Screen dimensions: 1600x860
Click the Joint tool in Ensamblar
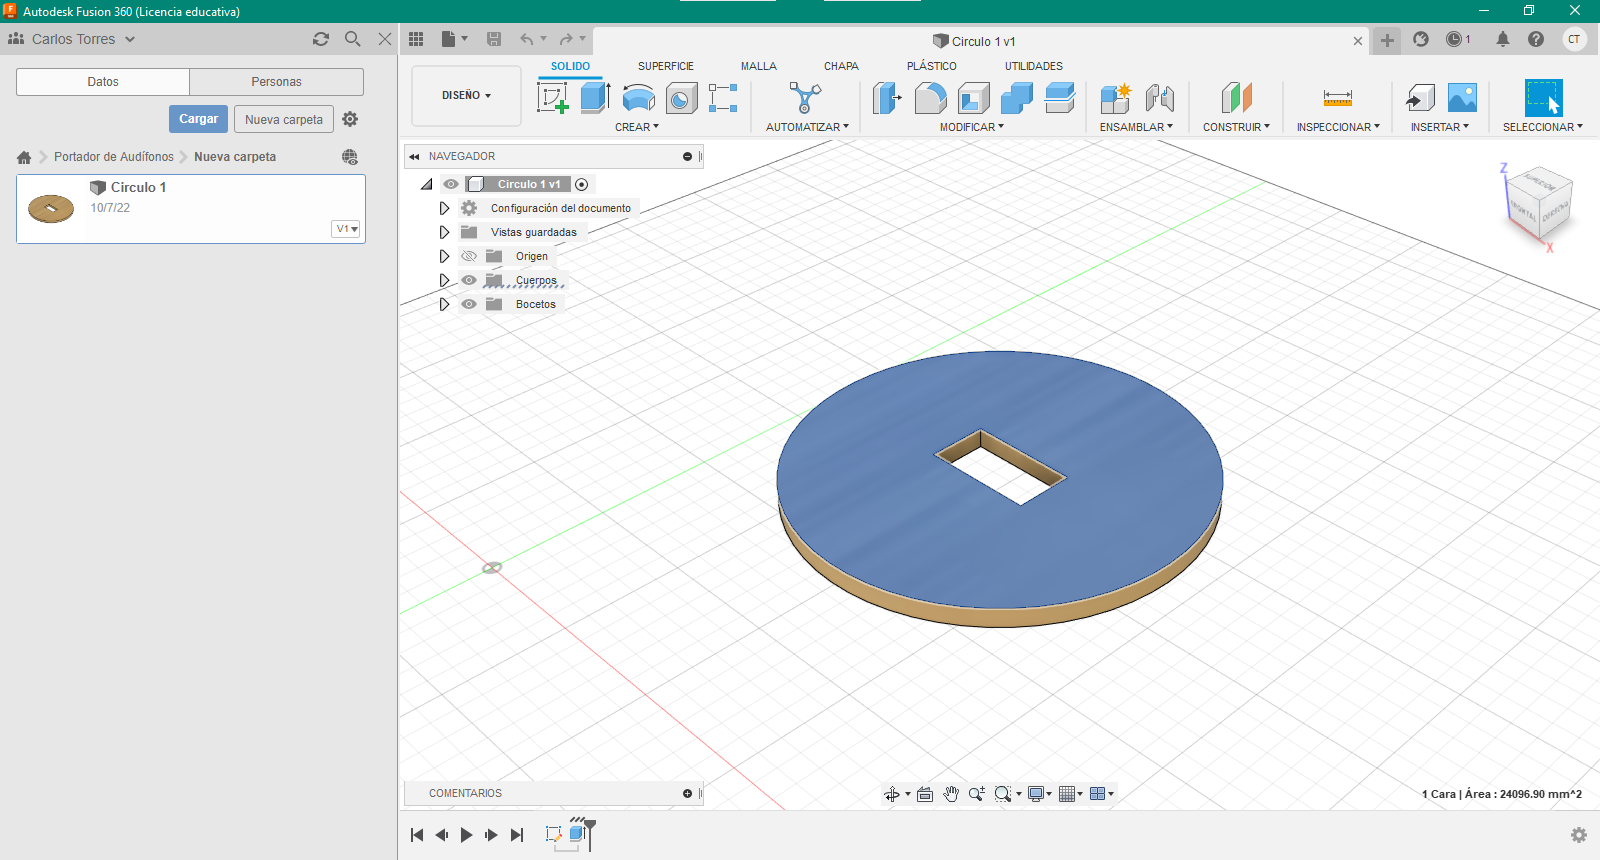pos(1159,98)
